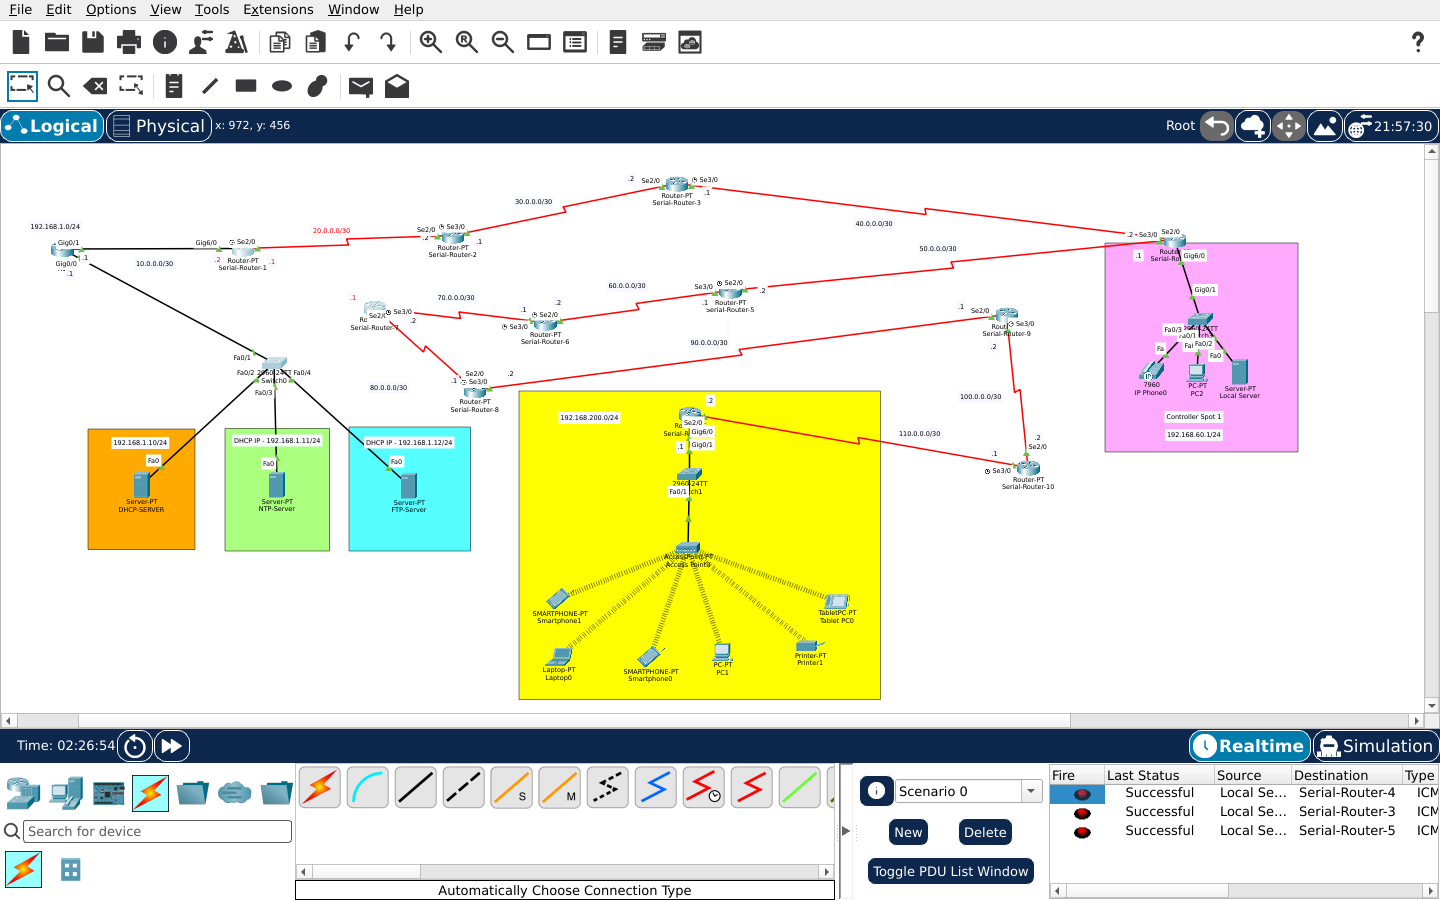Switch to Physical workspace view
The width and height of the screenshot is (1440, 900).
coord(159,126)
